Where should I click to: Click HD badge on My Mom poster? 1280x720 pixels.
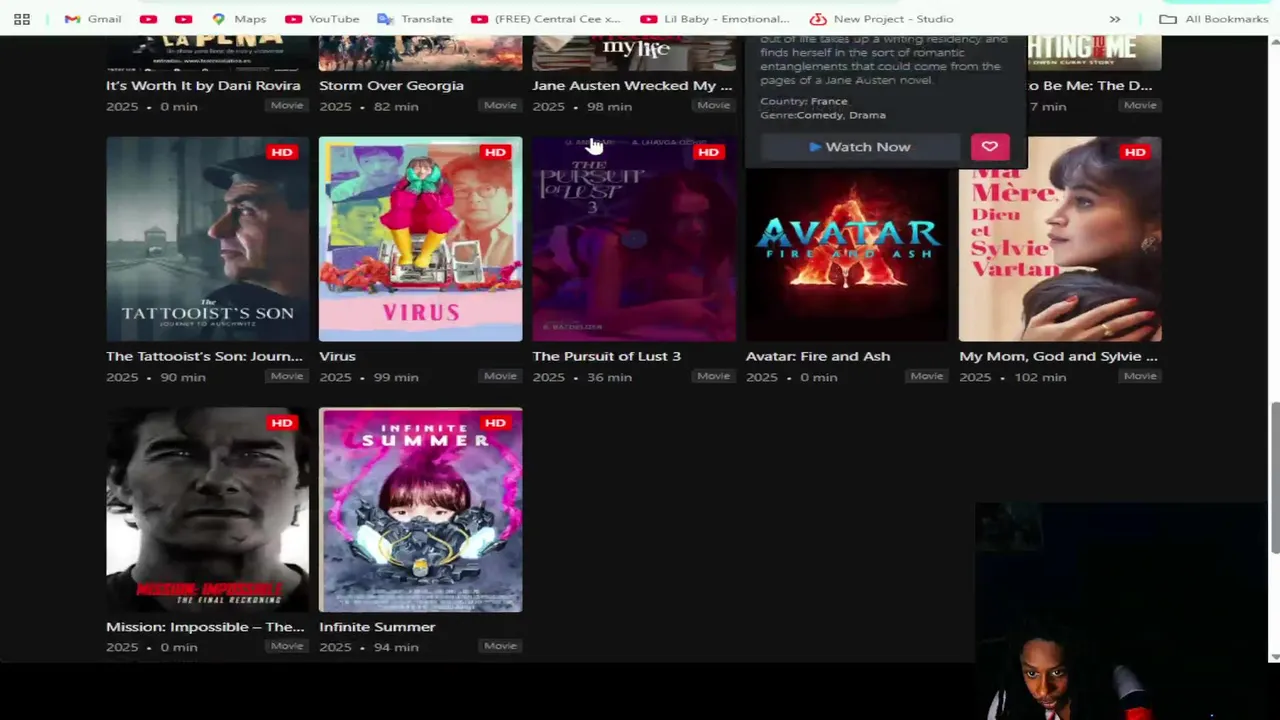coord(1134,152)
